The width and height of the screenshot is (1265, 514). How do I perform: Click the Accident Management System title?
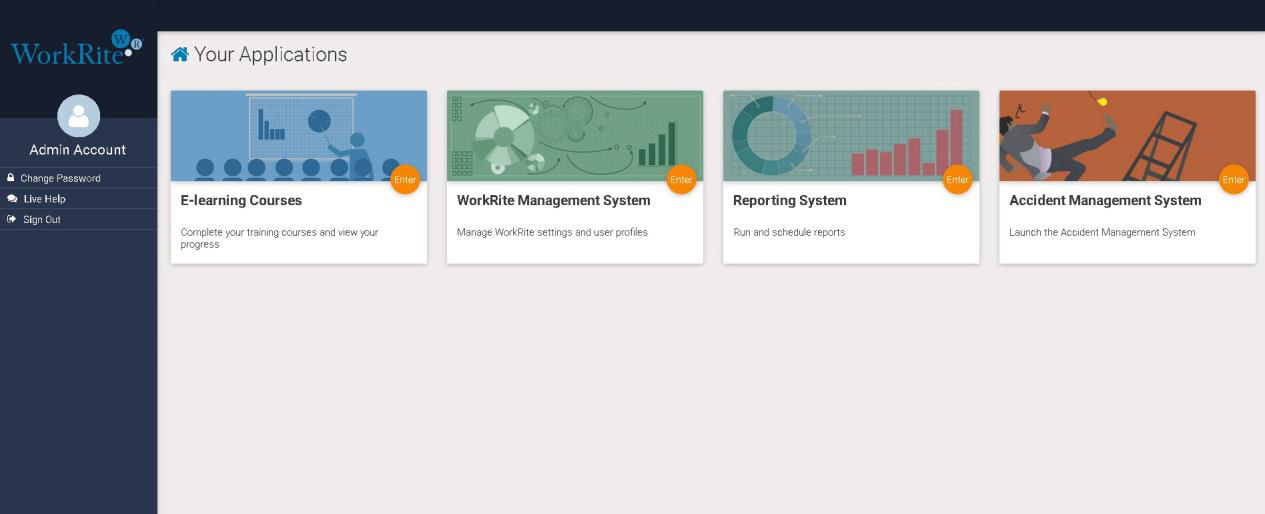(x=1105, y=201)
